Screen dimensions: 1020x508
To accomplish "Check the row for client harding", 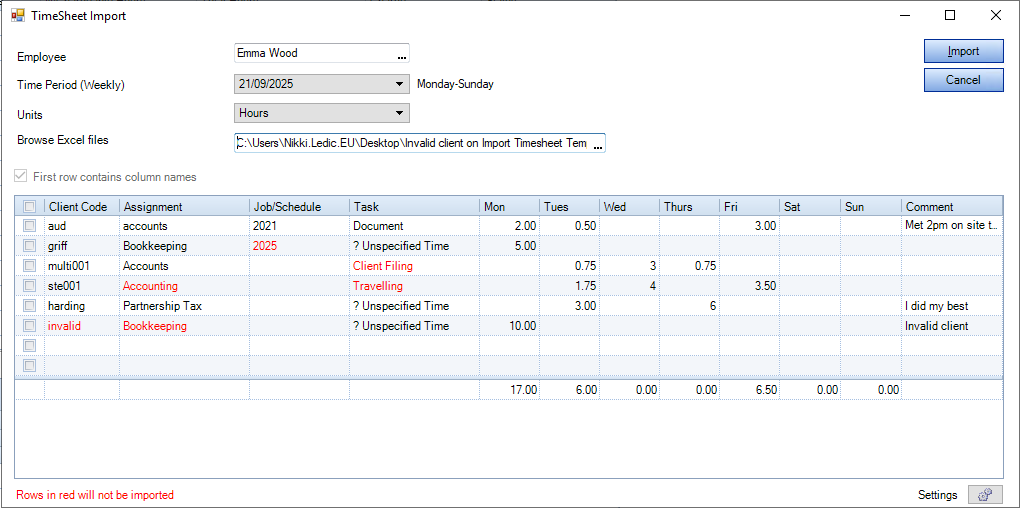I will pos(29,306).
